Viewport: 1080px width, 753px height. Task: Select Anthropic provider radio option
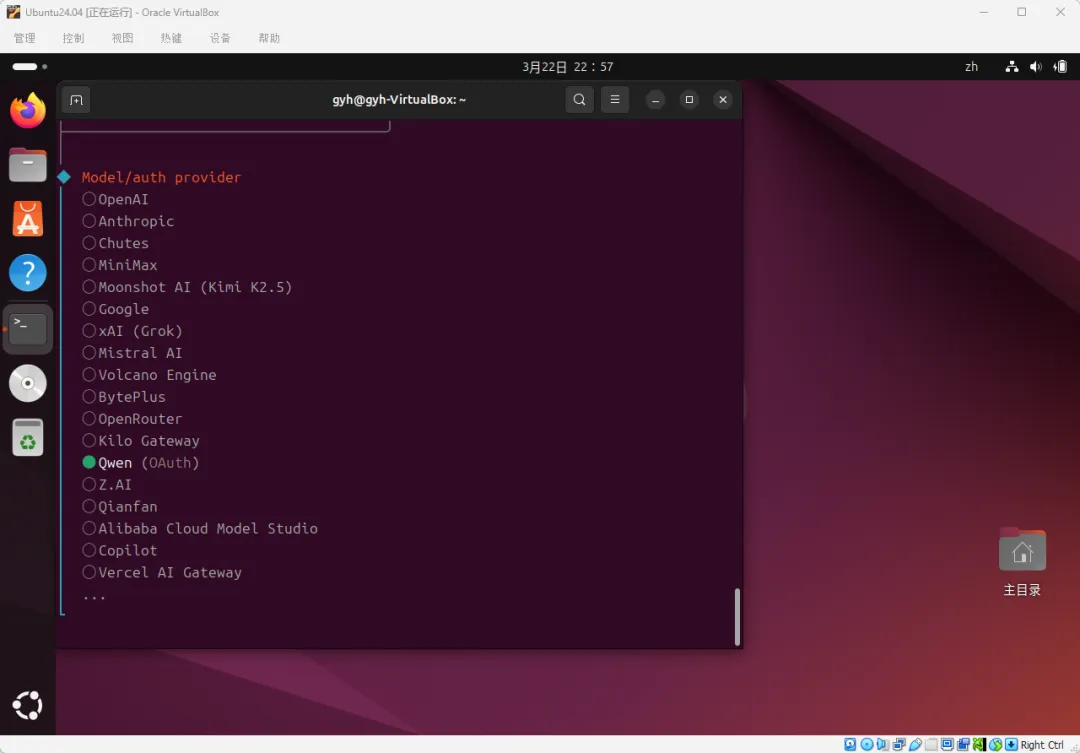coord(128,221)
